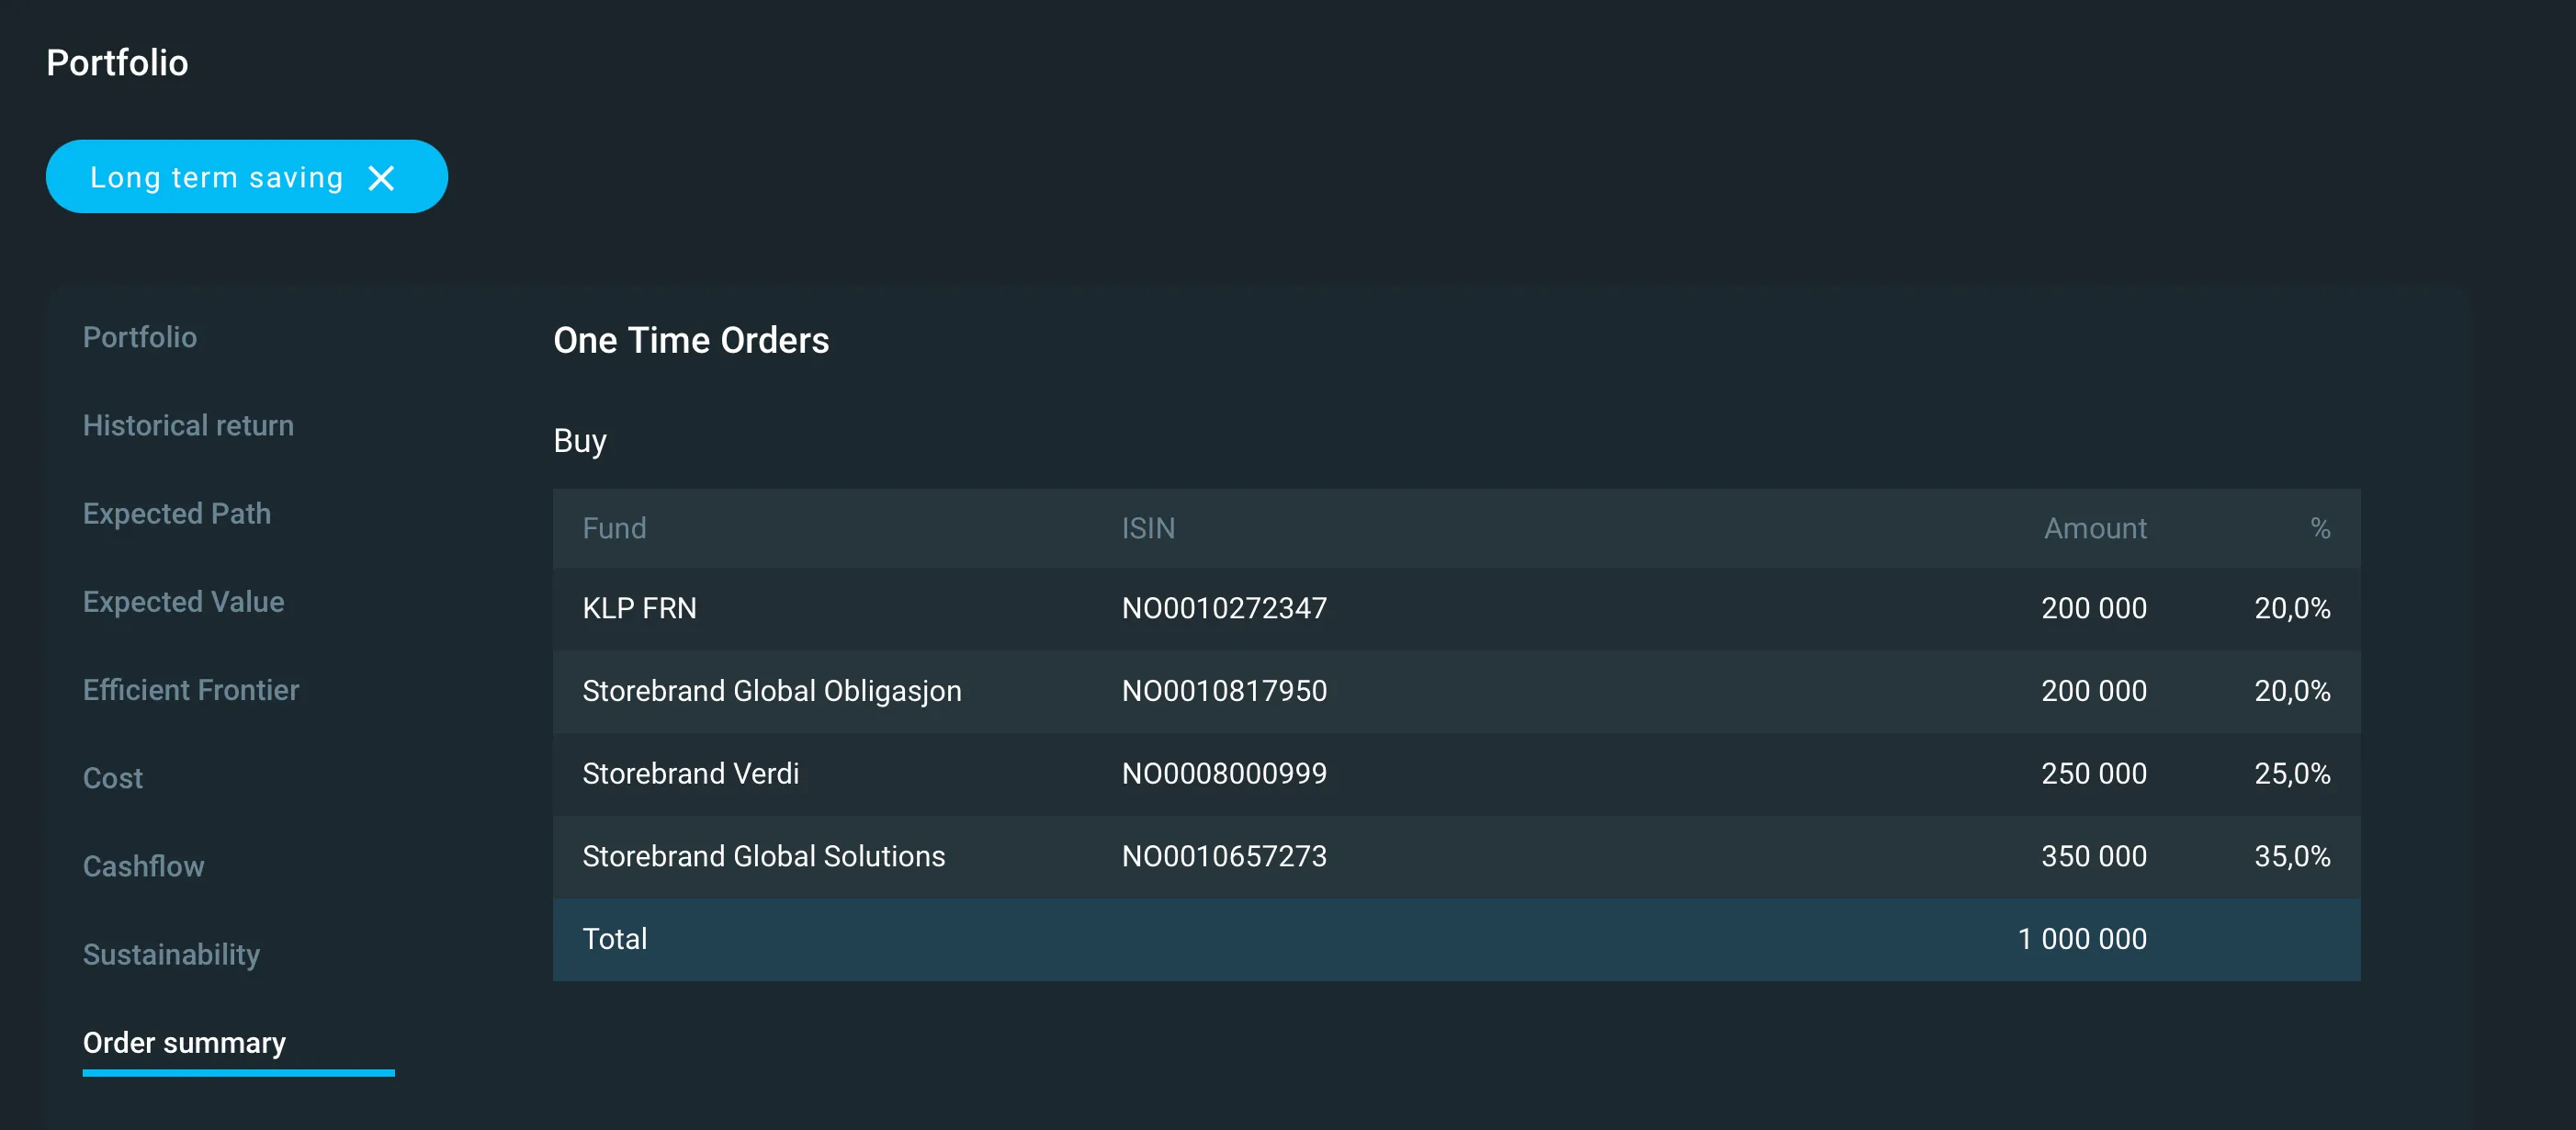This screenshot has width=2576, height=1130.
Task: Select the Storebrand Global Solutions fund
Action: 764,856
